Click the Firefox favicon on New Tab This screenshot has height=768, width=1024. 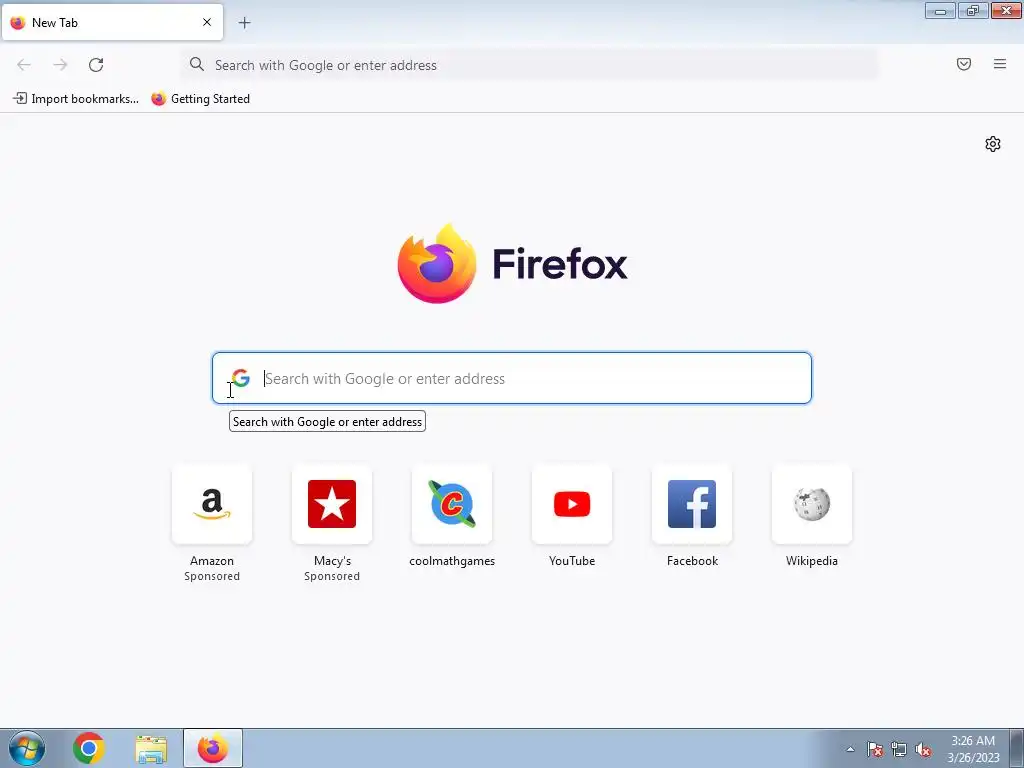(18, 22)
